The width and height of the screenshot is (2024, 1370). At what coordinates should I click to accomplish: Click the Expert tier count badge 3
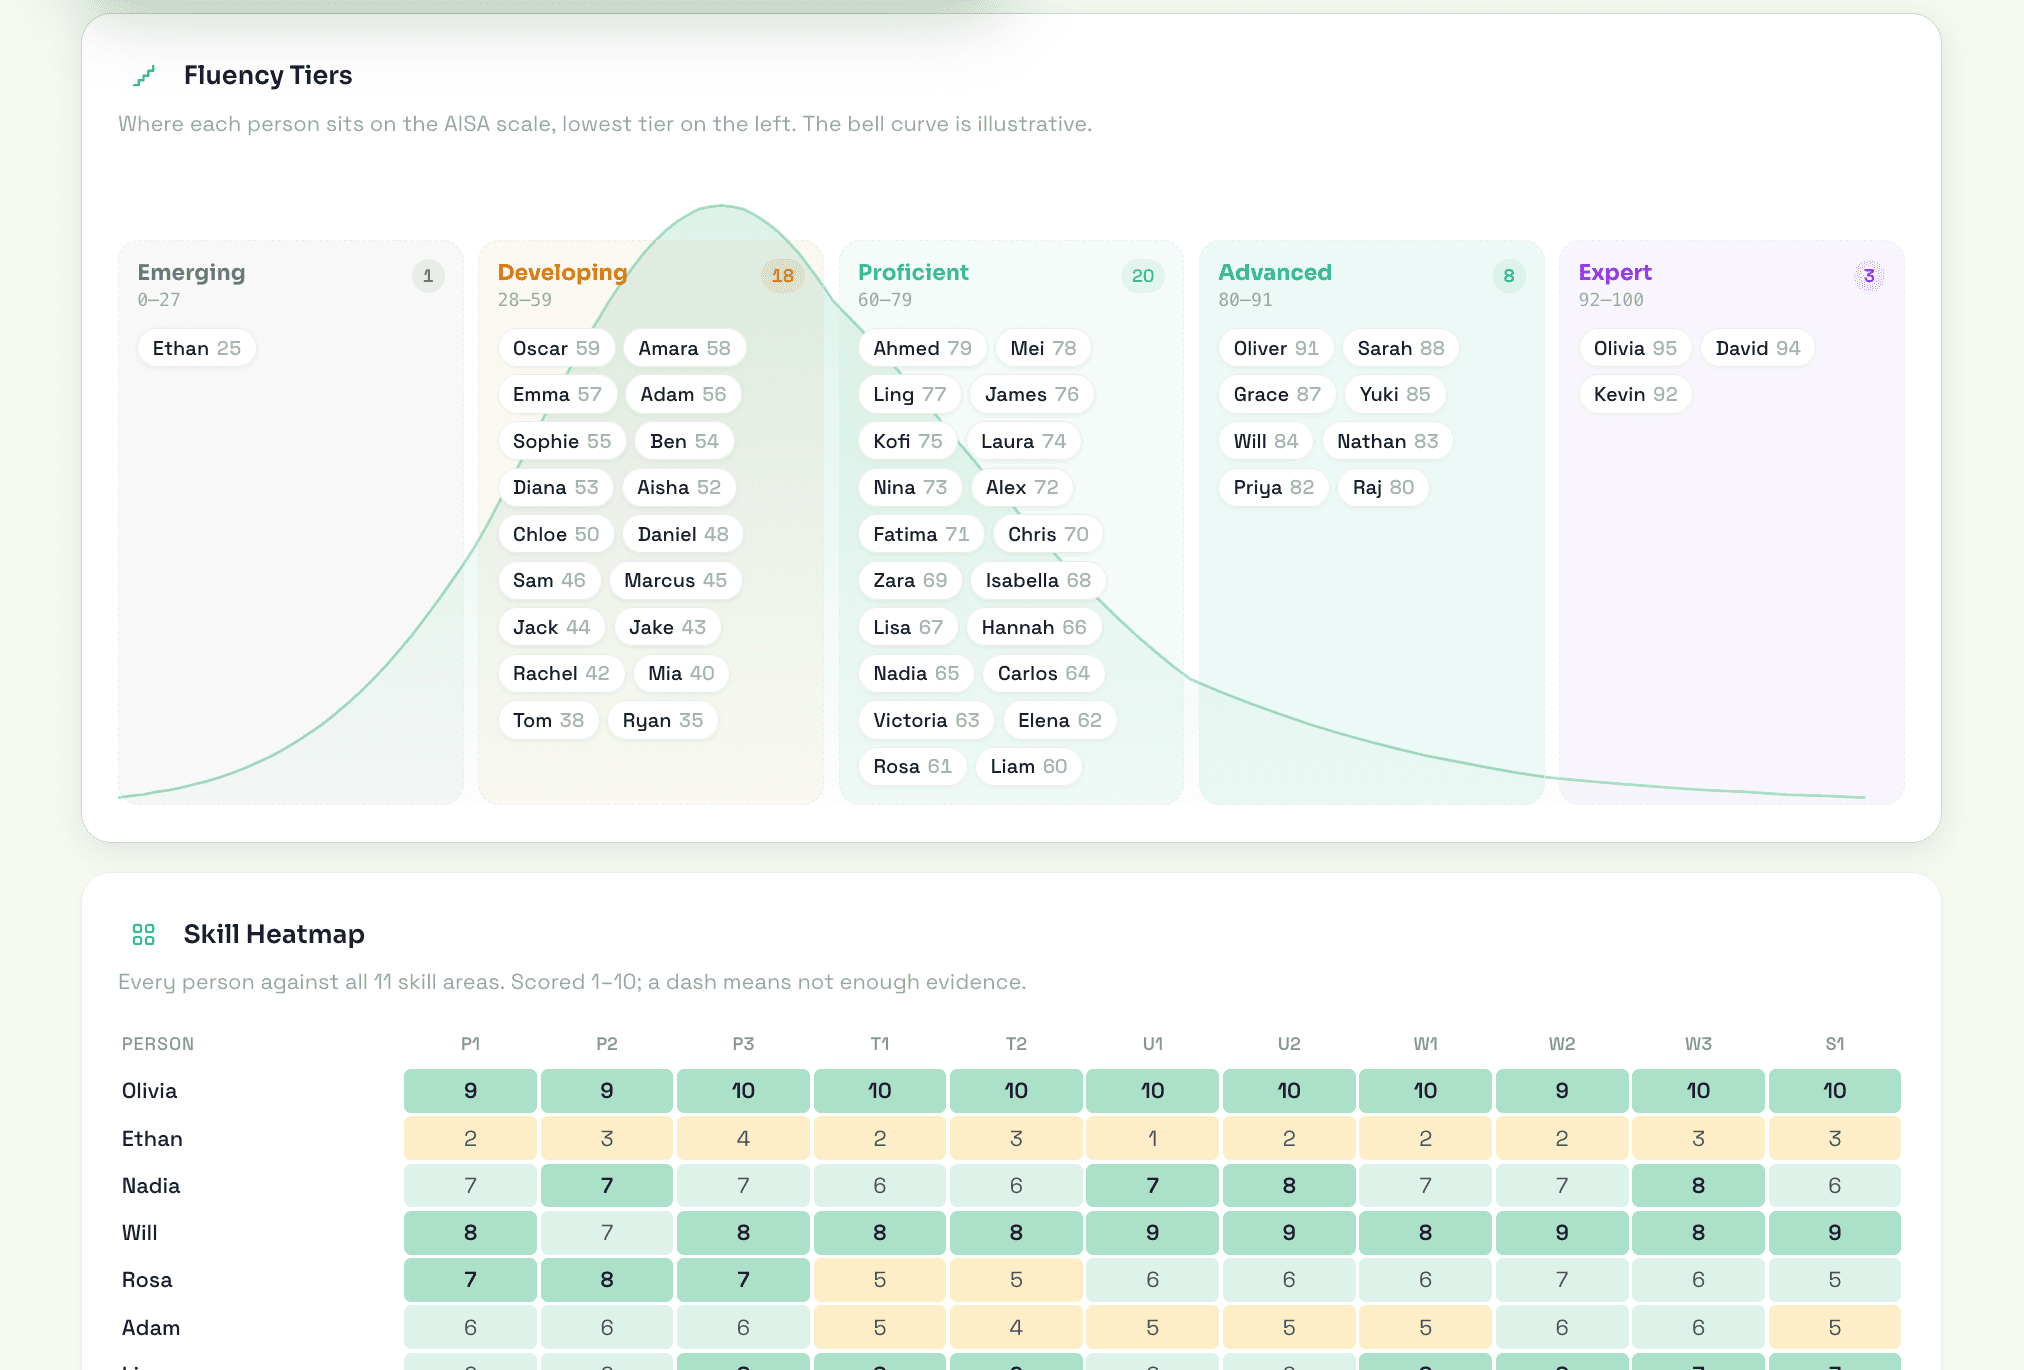pyautogui.click(x=1869, y=276)
